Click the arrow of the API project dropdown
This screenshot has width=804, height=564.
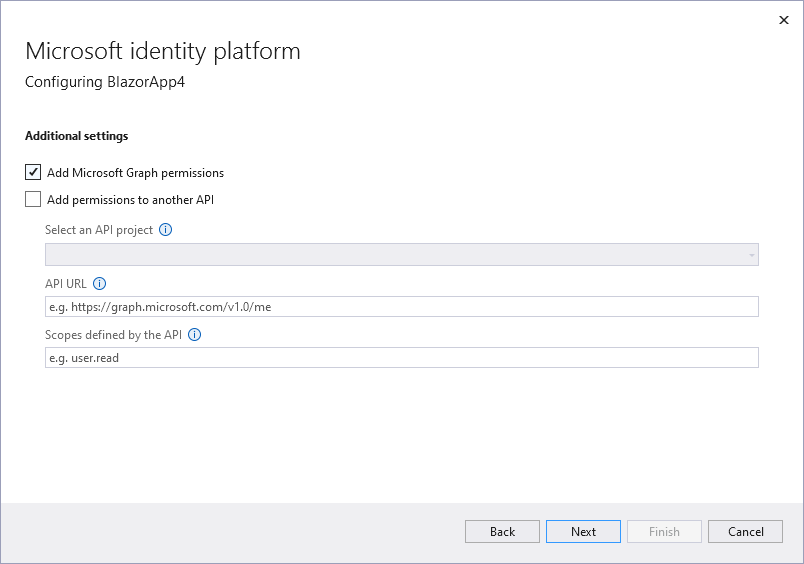tap(751, 255)
